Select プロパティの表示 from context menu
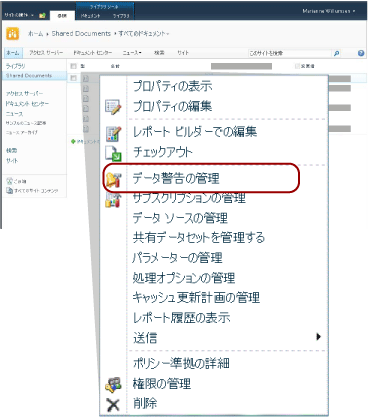Screen dimensions: 368x417 [x=173, y=86]
